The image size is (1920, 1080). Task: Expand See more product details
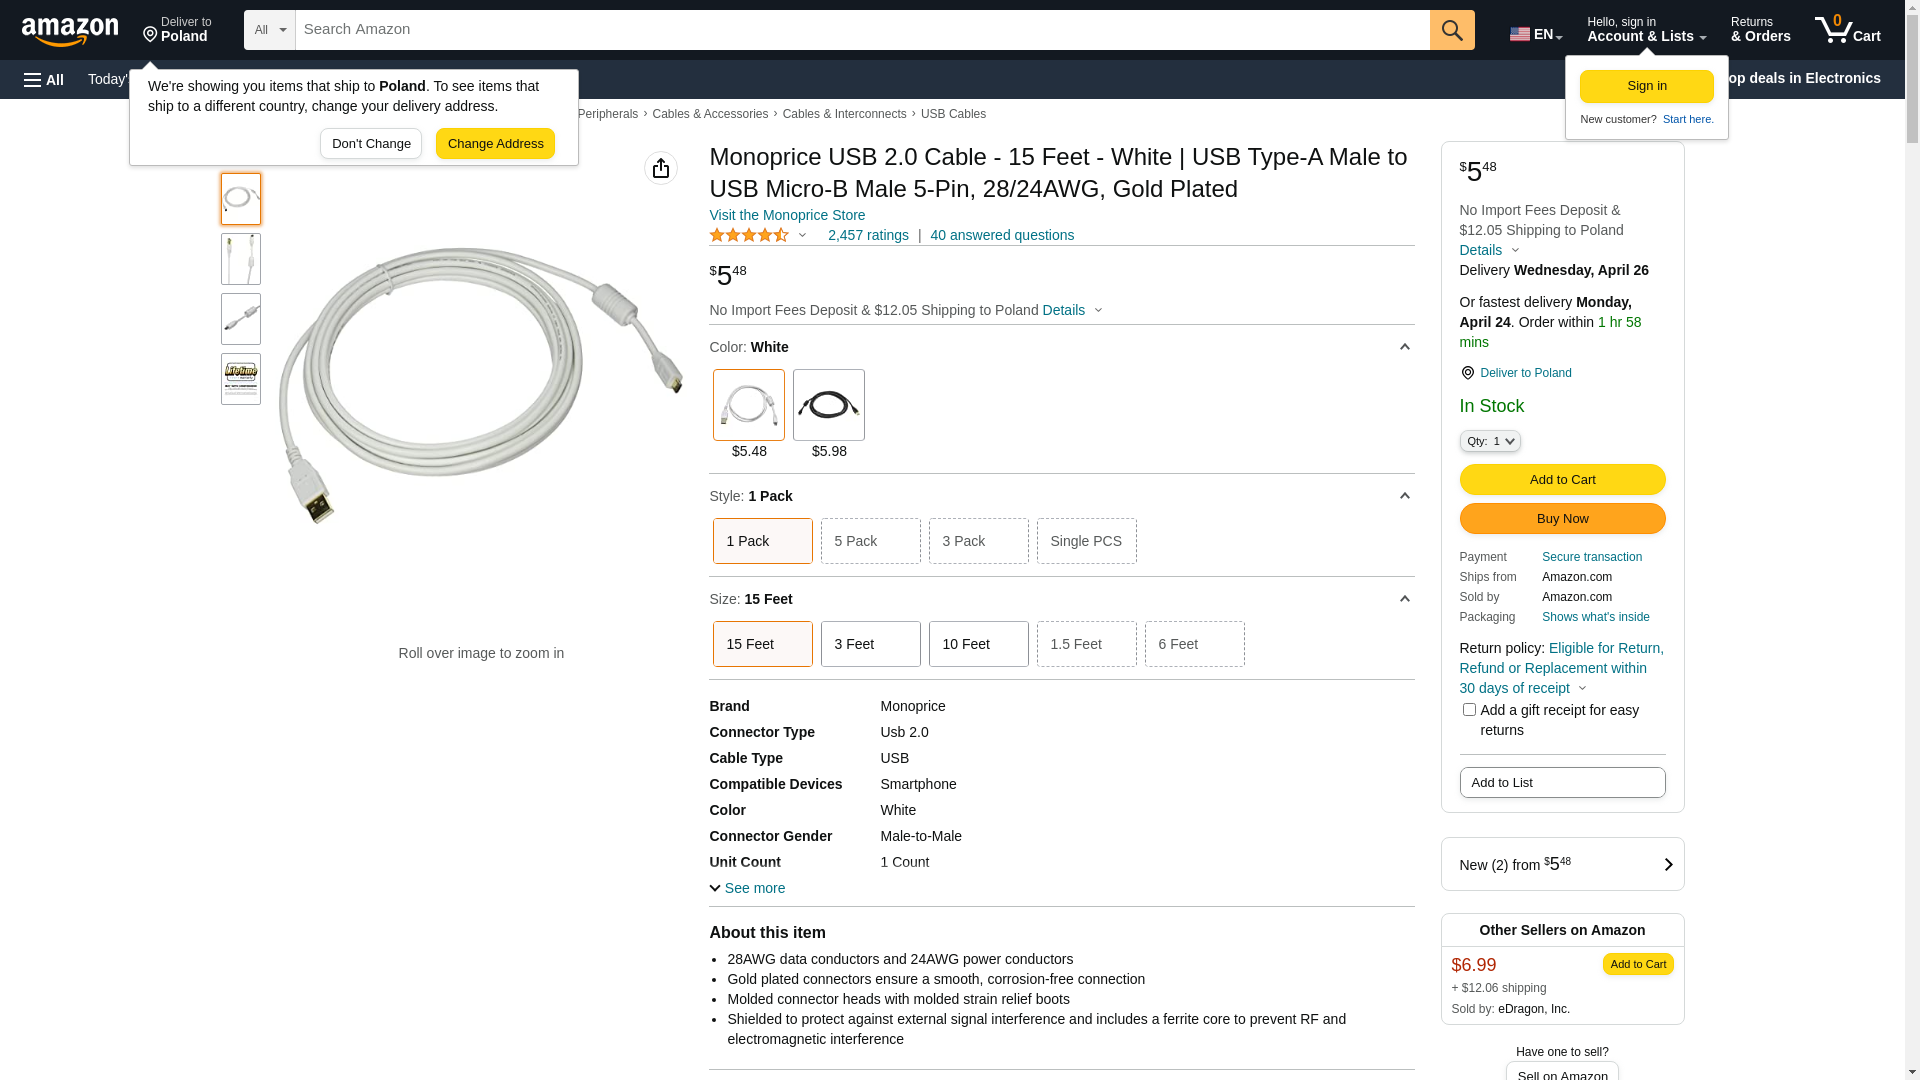pyautogui.click(x=747, y=888)
